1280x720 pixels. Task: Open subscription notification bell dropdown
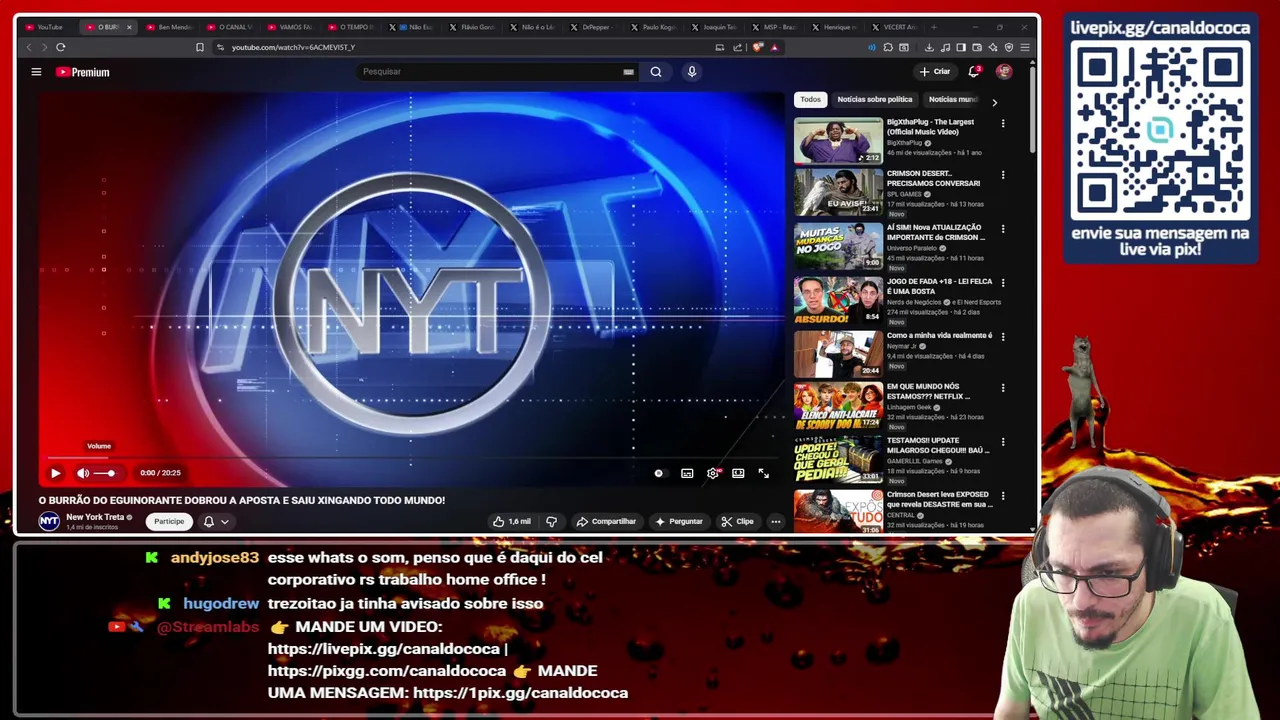(x=216, y=521)
